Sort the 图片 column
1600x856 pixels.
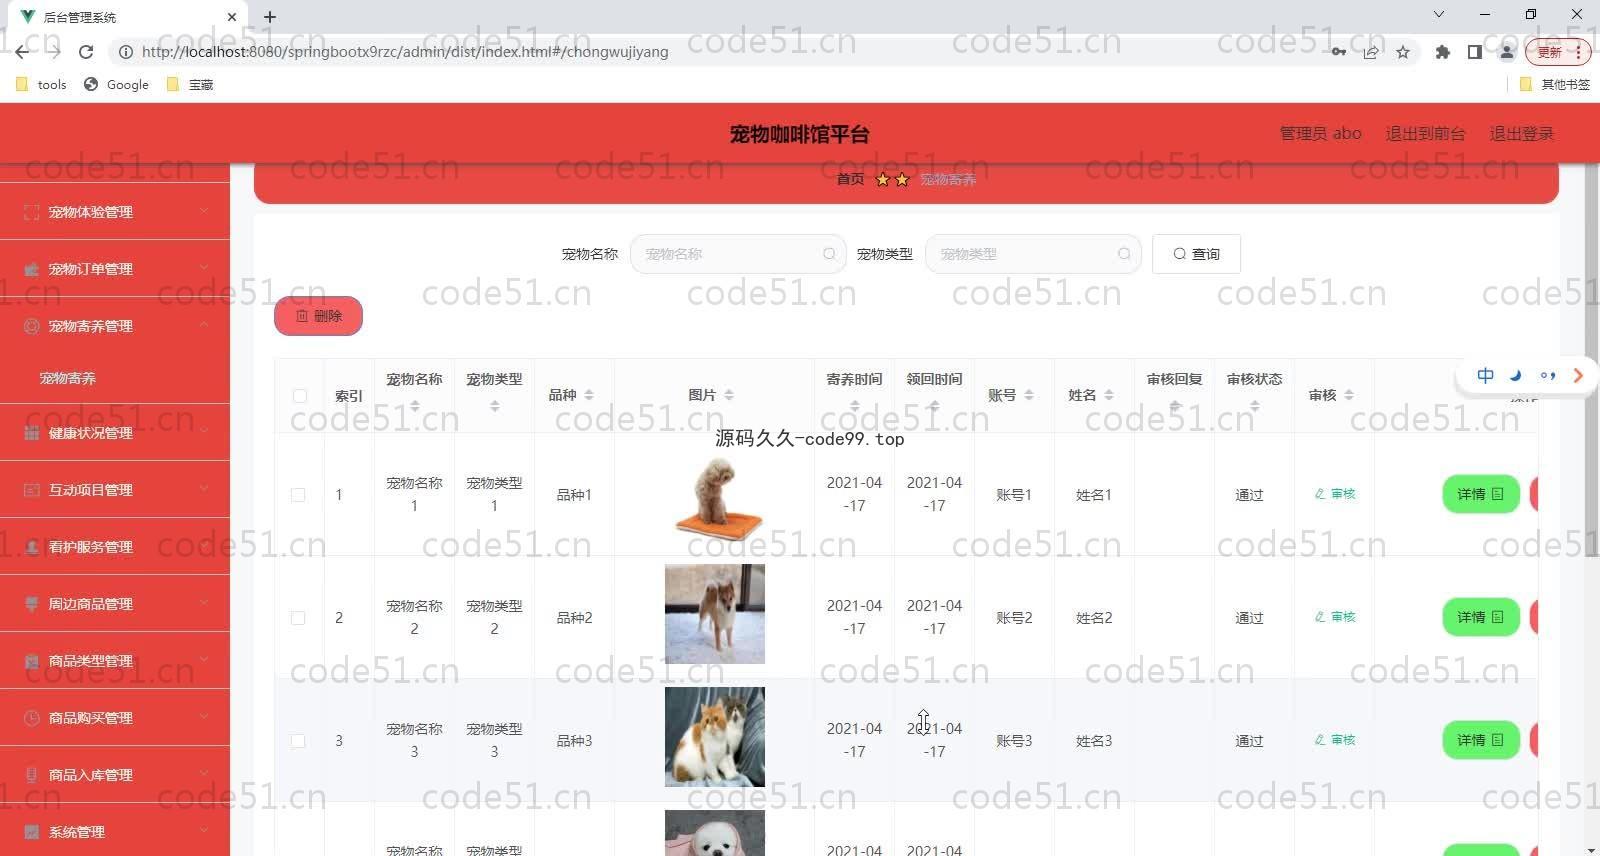729,395
